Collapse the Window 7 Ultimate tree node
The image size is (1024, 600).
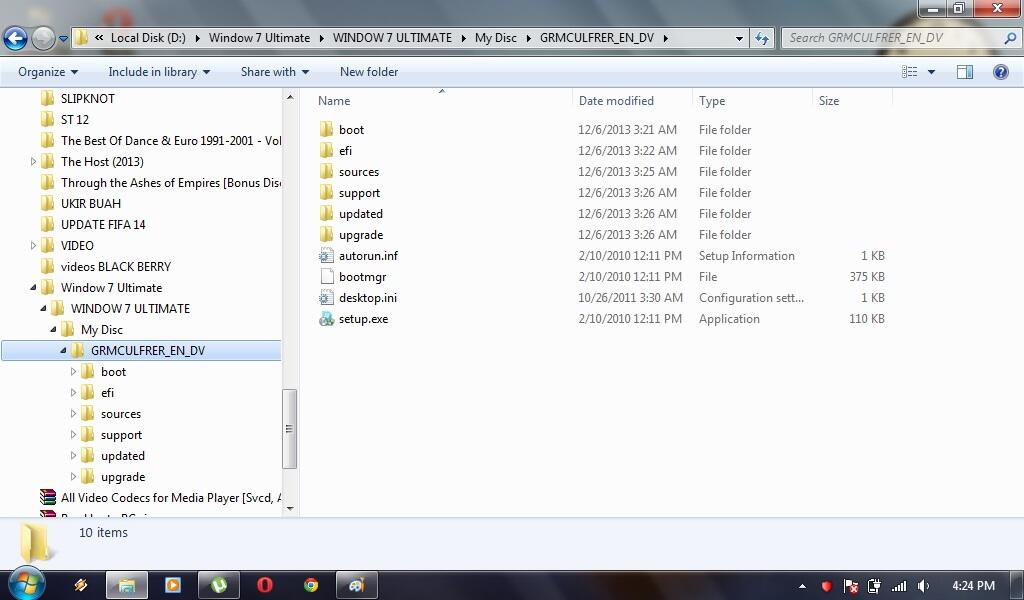tap(33, 287)
